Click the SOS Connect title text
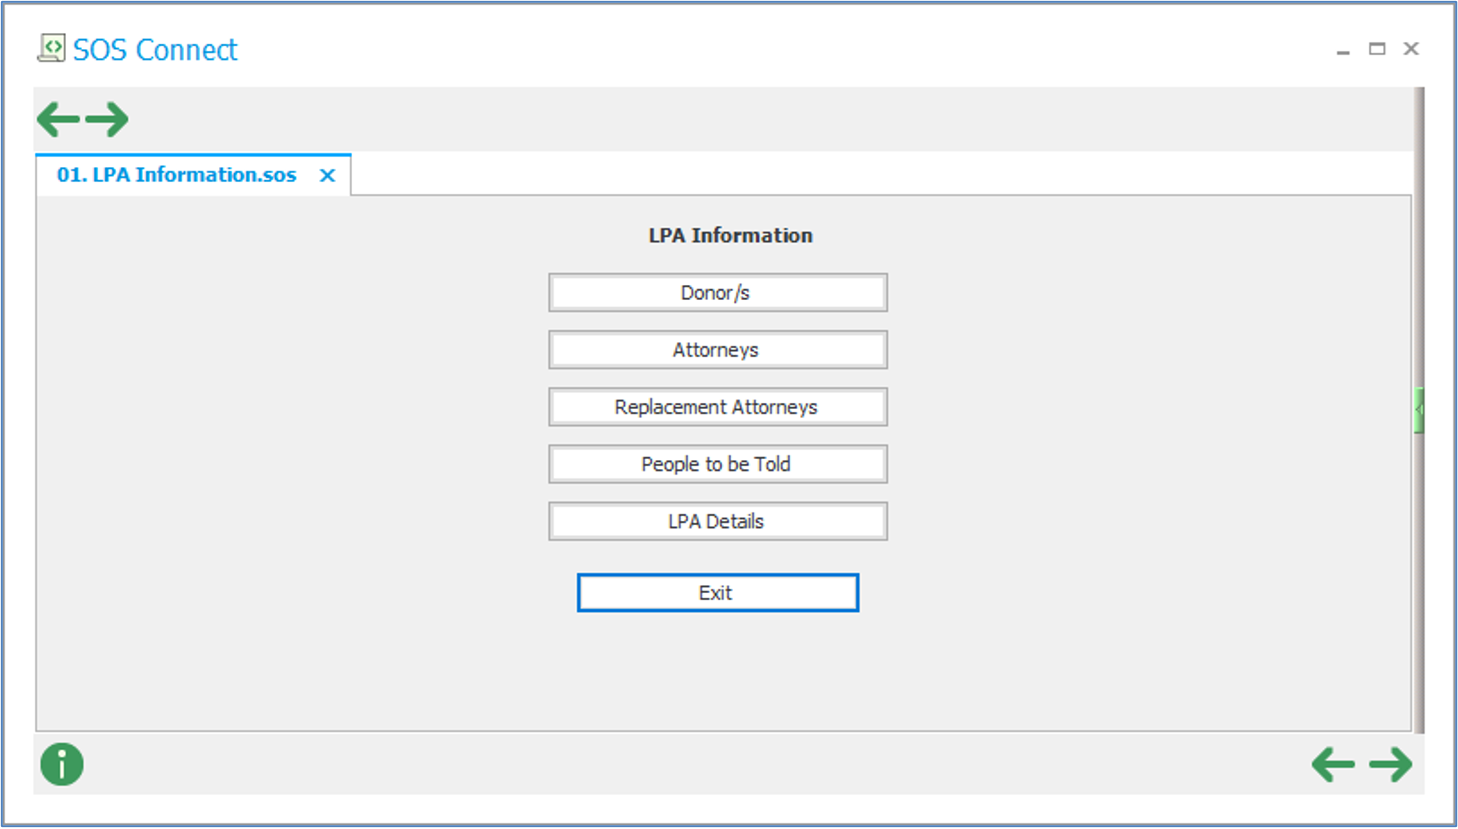 [x=155, y=50]
